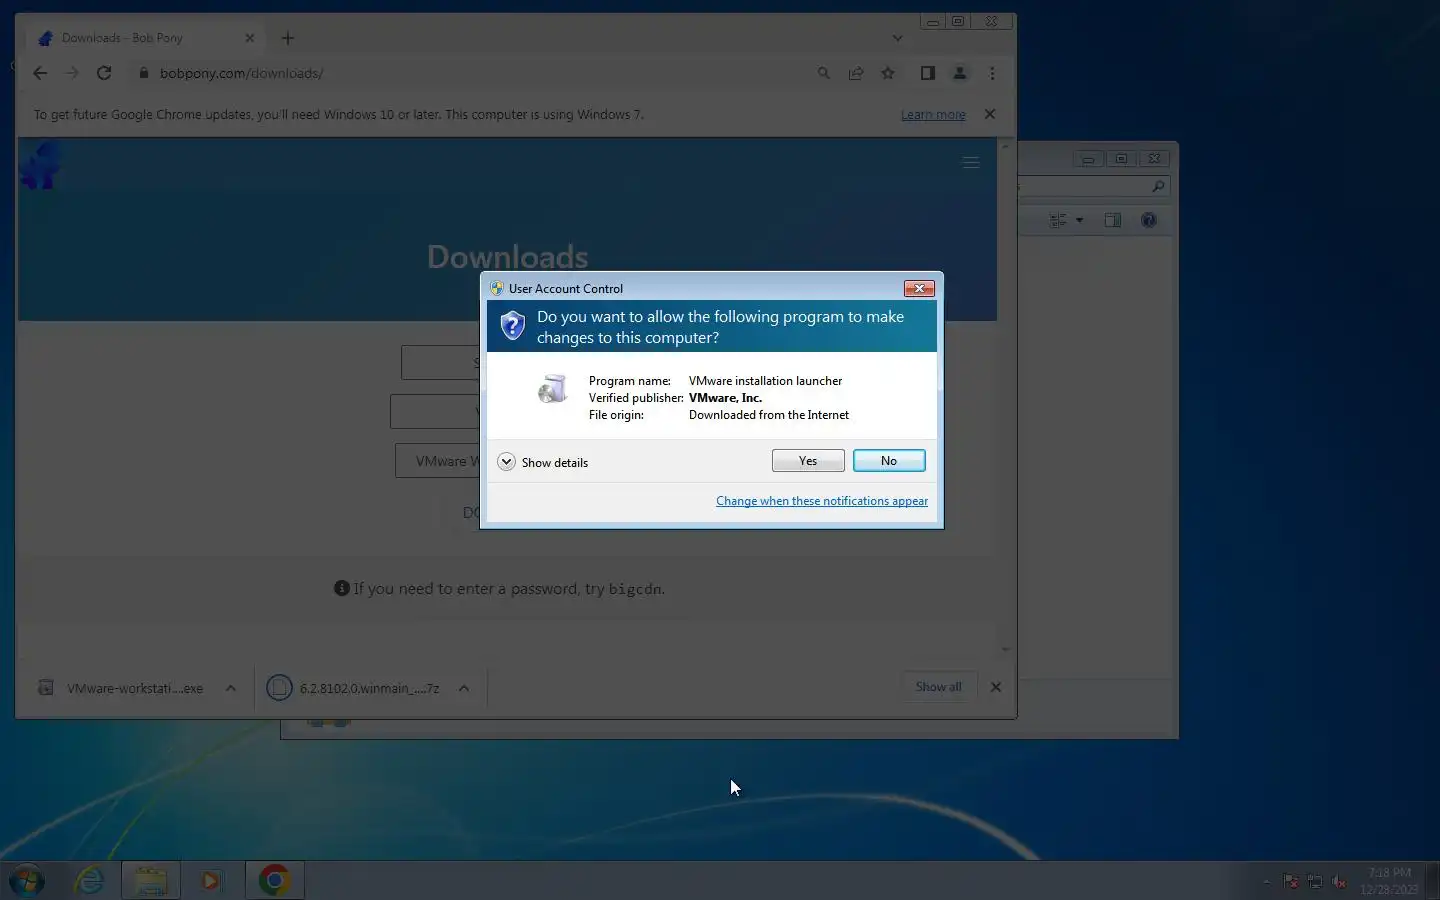The height and width of the screenshot is (900, 1440).
Task: Open VMware-workstation exe download item
Action: click(122, 688)
